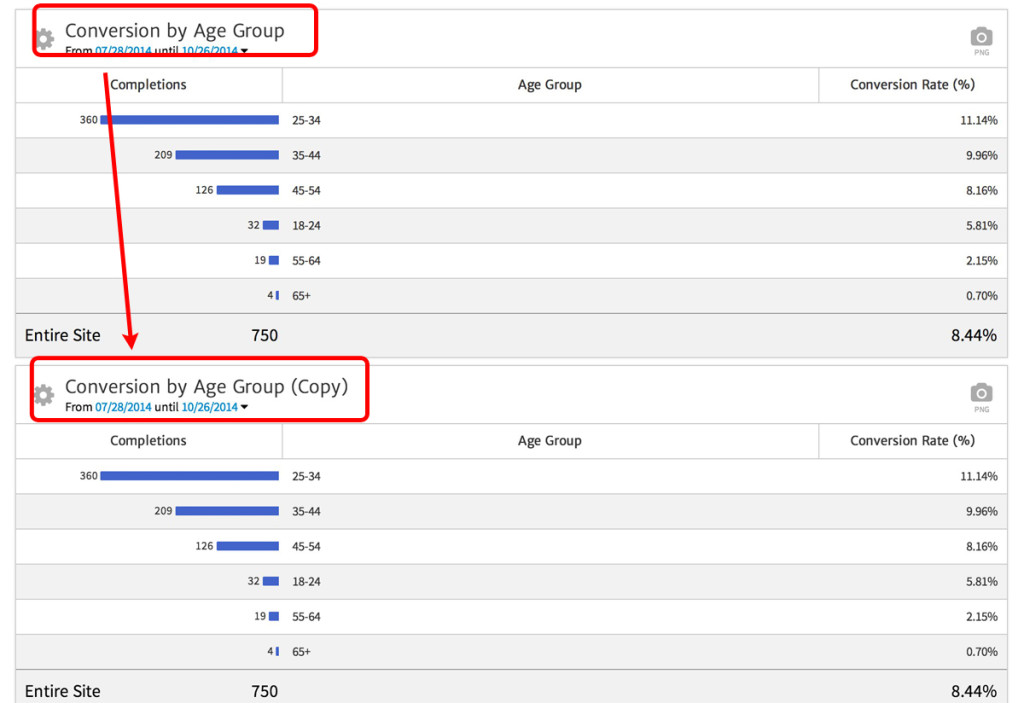
Task: Click the PNG camera icon in the (Copy) widget
Action: pyautogui.click(x=981, y=394)
